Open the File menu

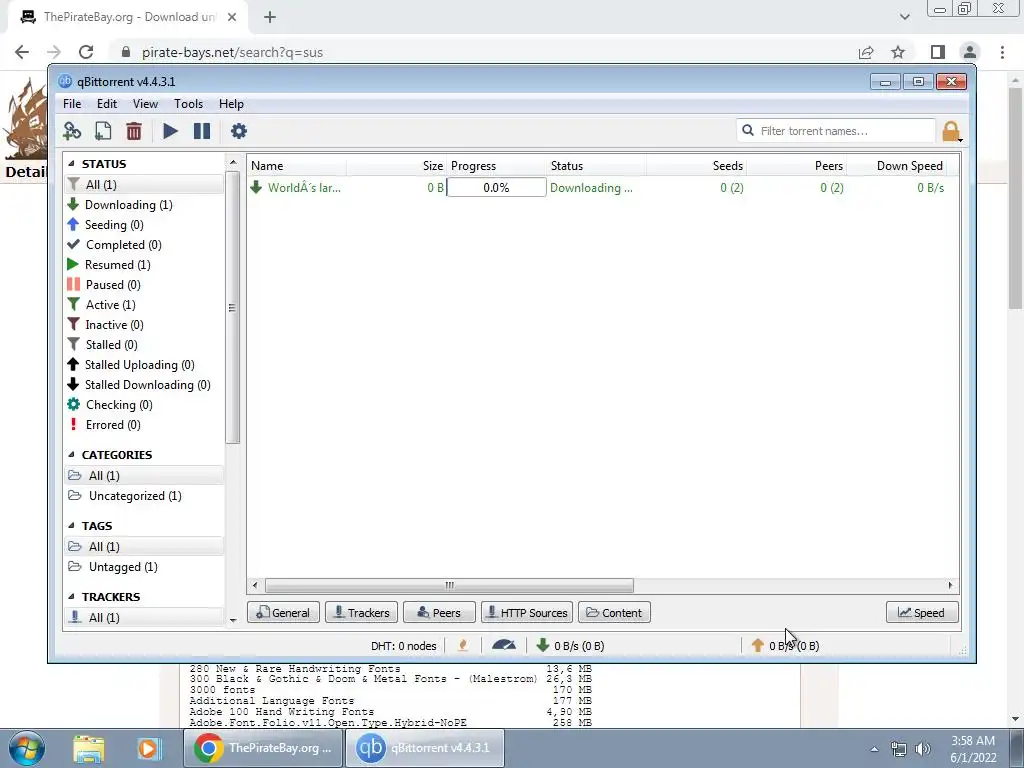click(x=72, y=104)
